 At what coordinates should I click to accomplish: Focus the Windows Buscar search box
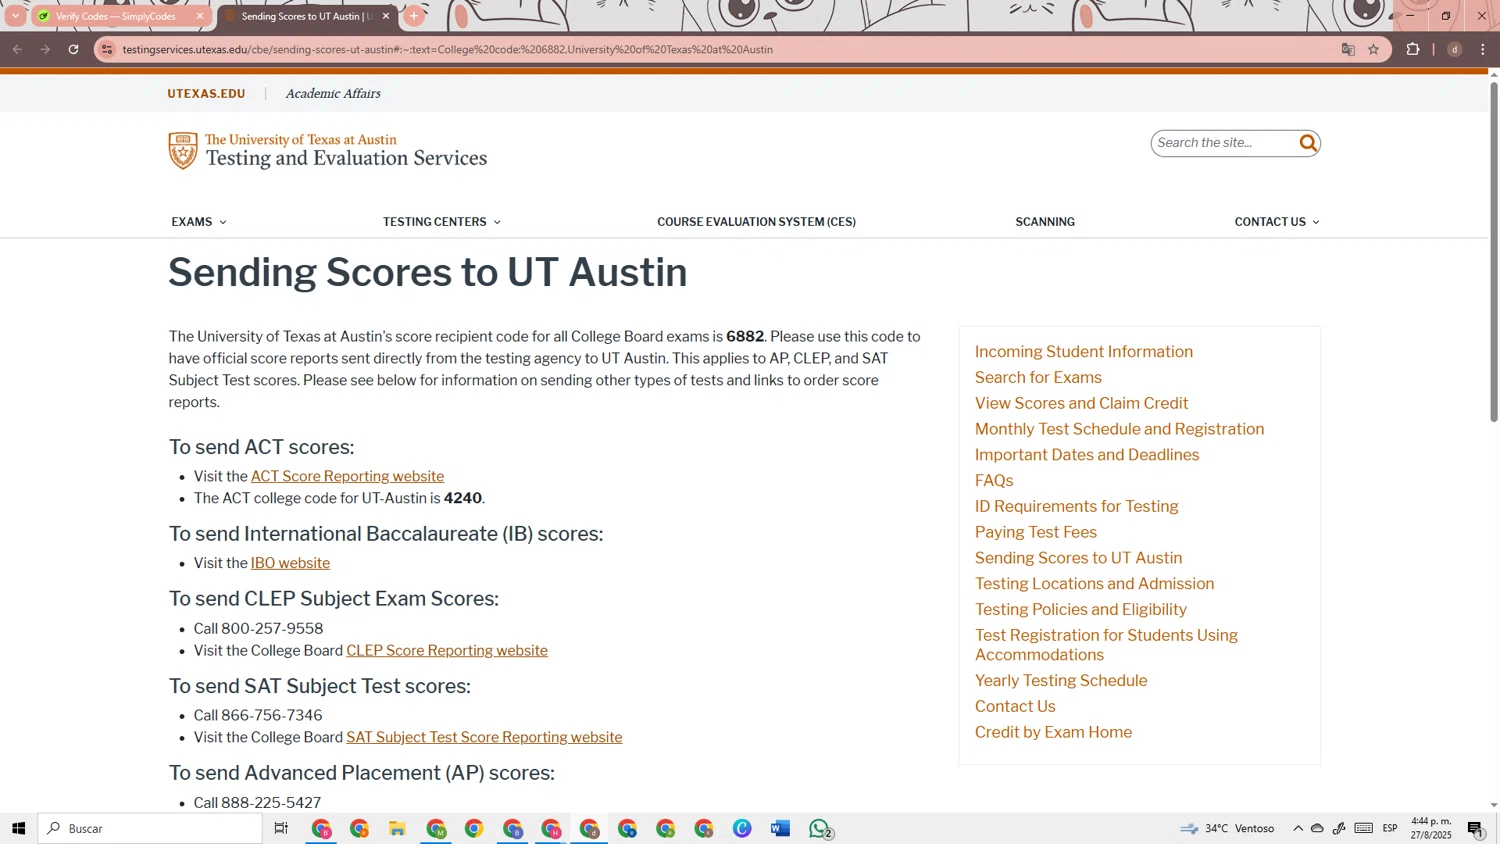point(150,828)
